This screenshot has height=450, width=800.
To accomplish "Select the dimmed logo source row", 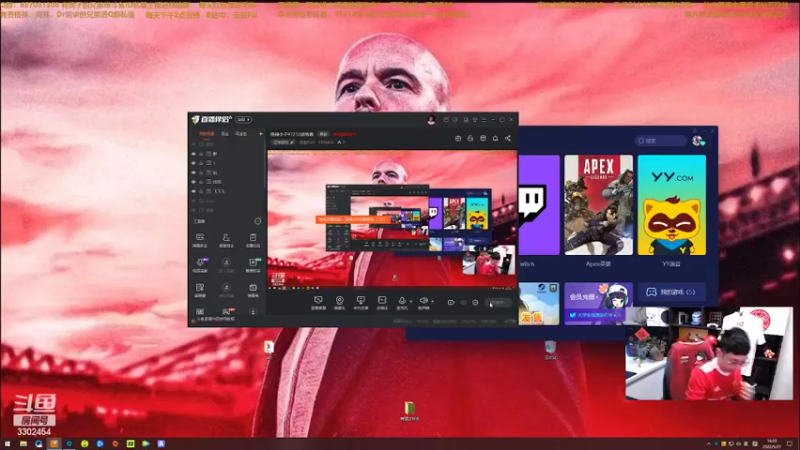I will [228, 201].
